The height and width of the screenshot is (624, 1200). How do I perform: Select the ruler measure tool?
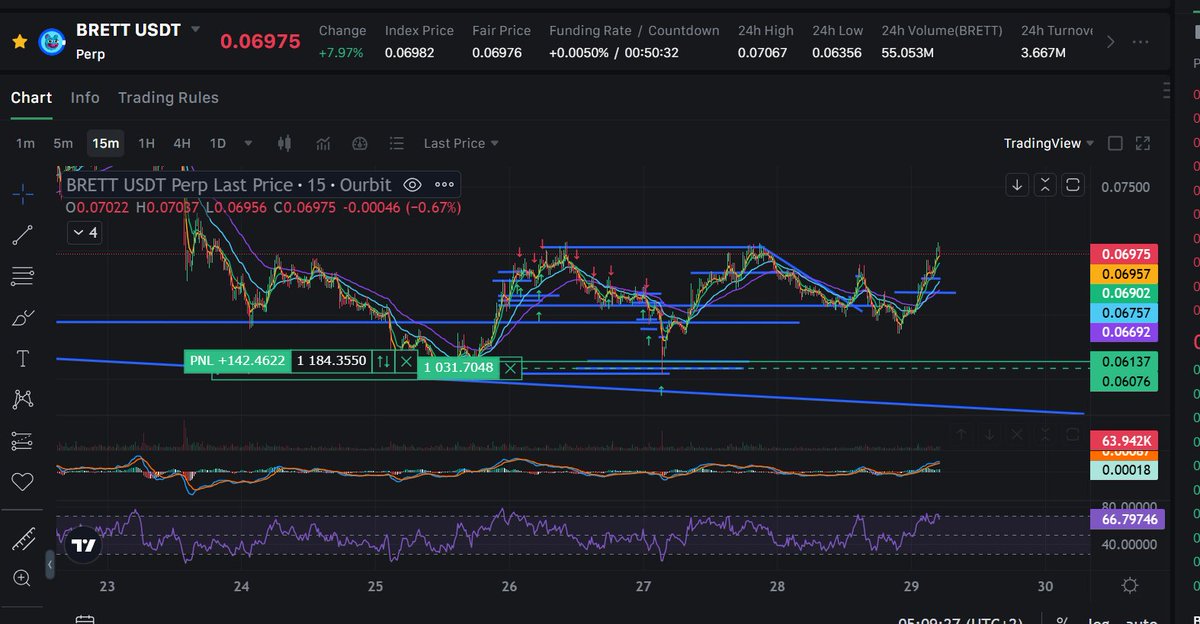pyautogui.click(x=24, y=538)
